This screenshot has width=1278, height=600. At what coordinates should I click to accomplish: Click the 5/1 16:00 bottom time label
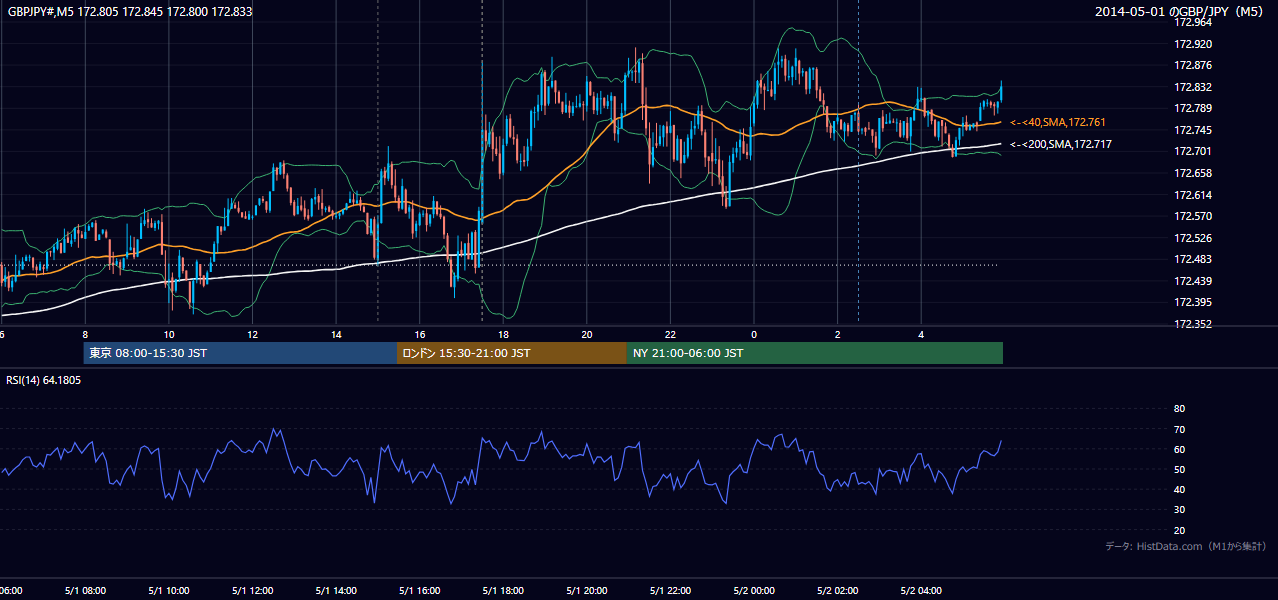[420, 591]
